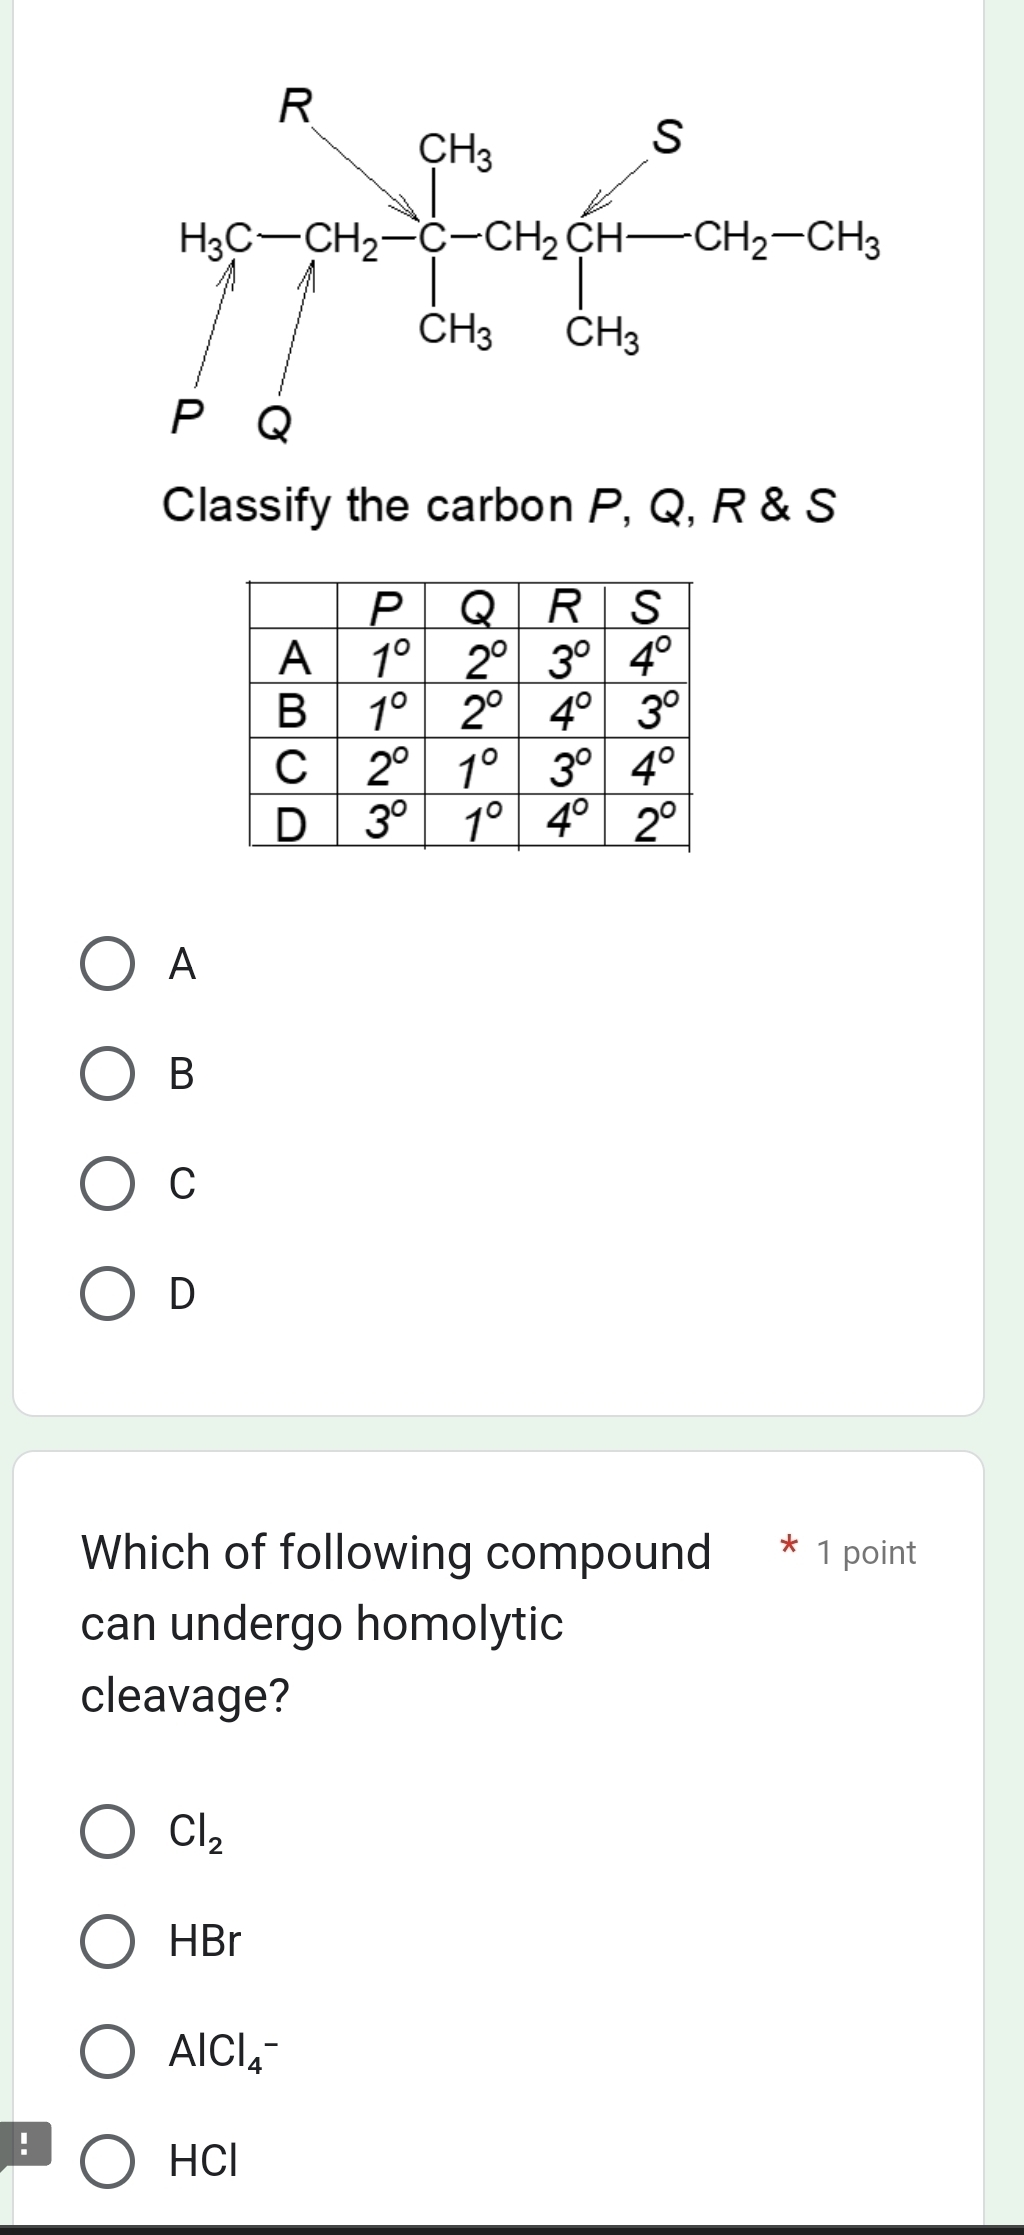Select radio option A
The height and width of the screenshot is (2235, 1024).
(107, 964)
